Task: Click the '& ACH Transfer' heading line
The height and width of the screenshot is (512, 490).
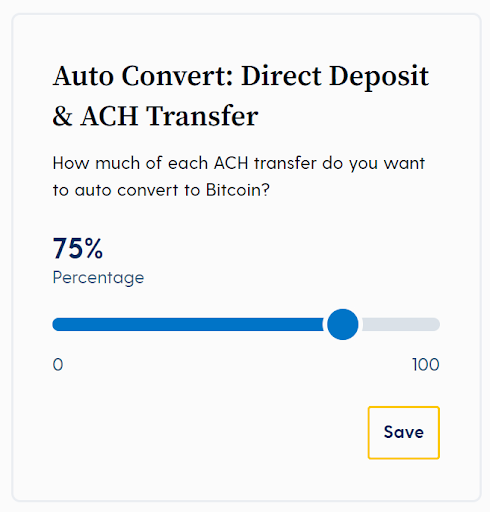Action: 155,116
